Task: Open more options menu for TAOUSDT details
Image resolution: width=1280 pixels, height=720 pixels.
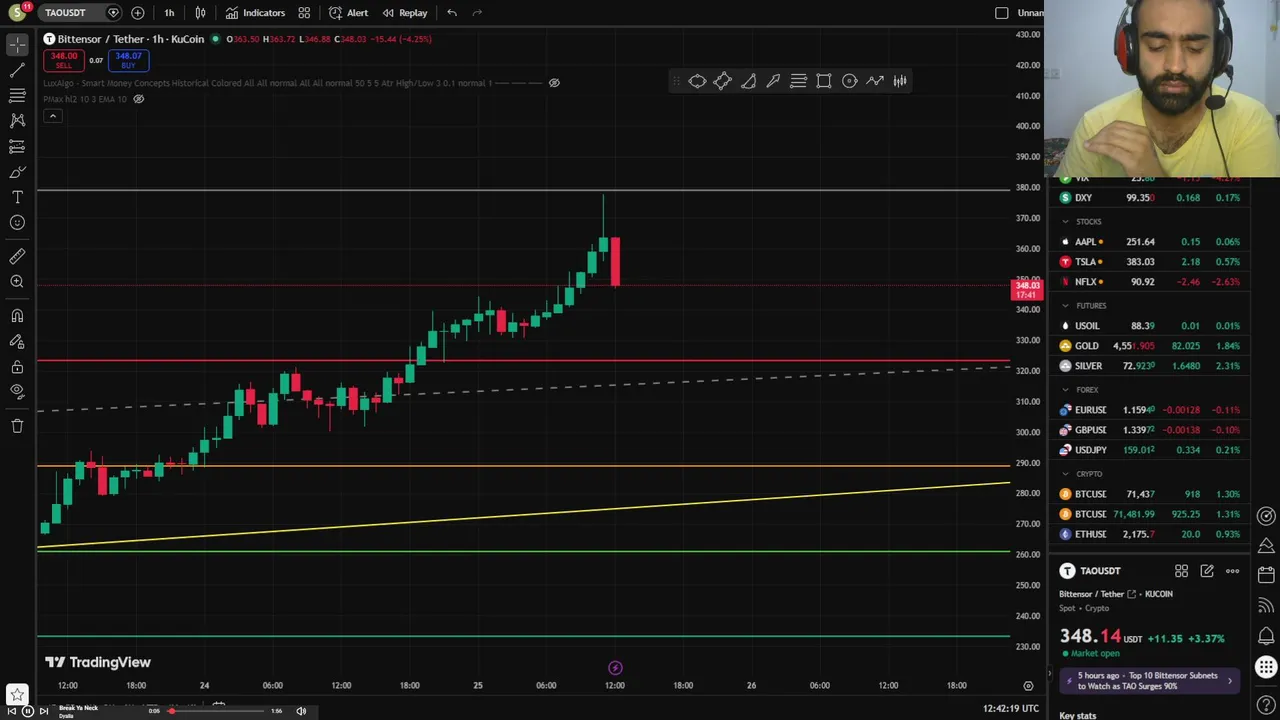Action: click(x=1232, y=571)
